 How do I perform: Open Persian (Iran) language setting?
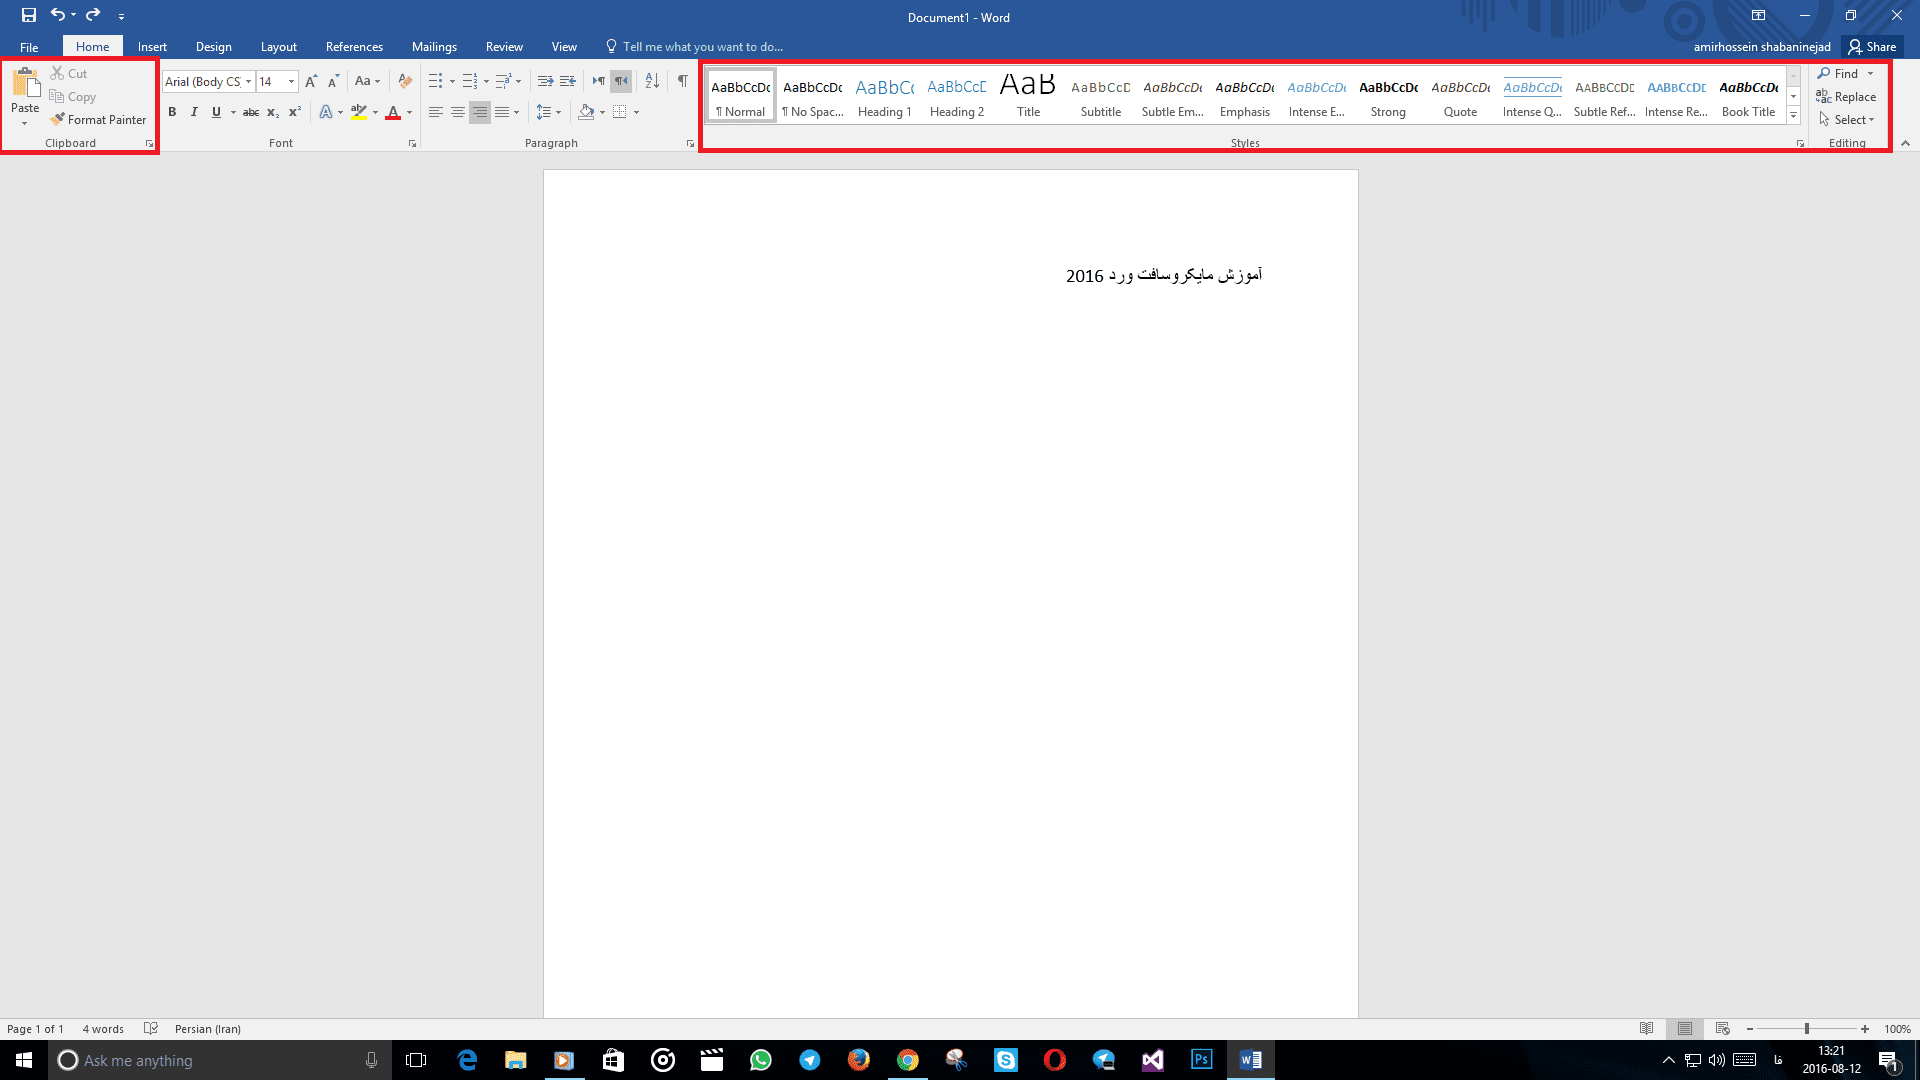pyautogui.click(x=207, y=1029)
